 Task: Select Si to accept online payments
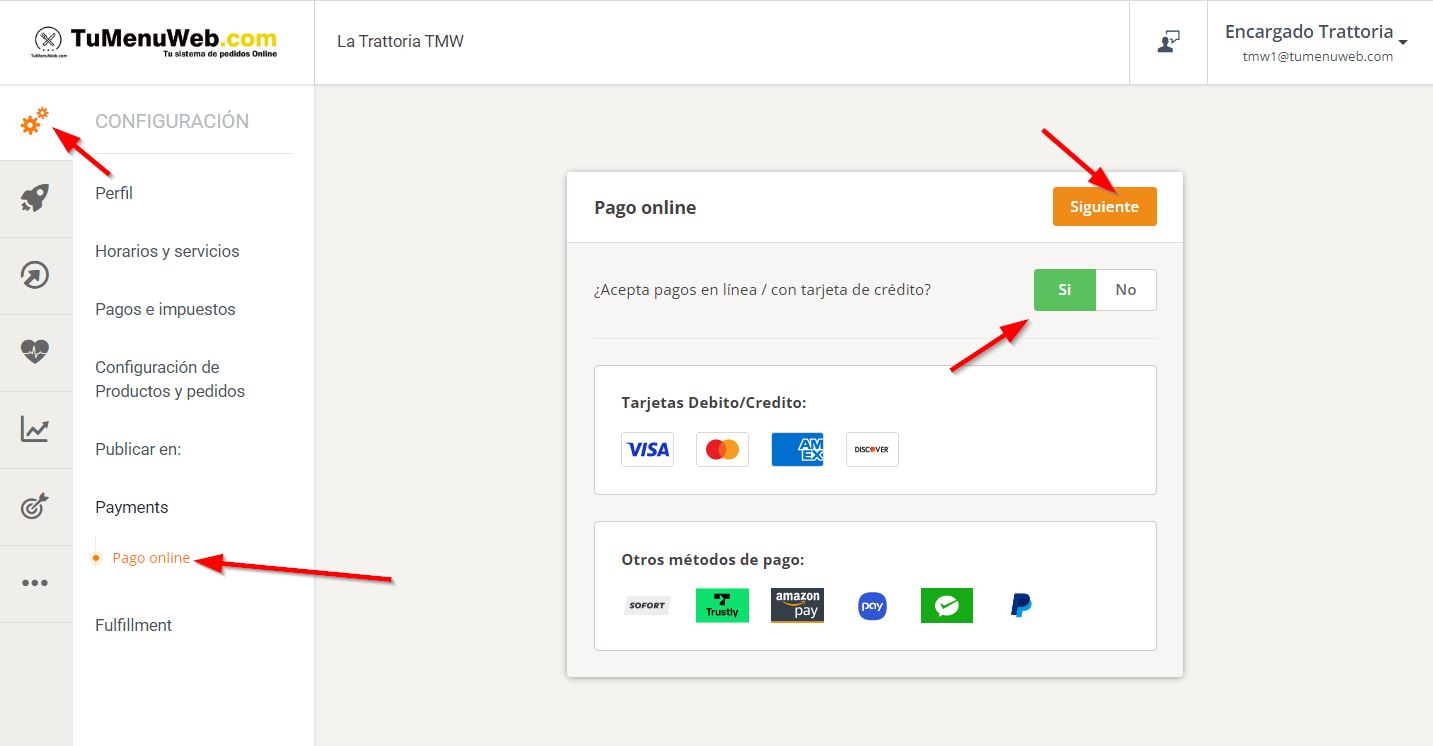pyautogui.click(x=1064, y=290)
